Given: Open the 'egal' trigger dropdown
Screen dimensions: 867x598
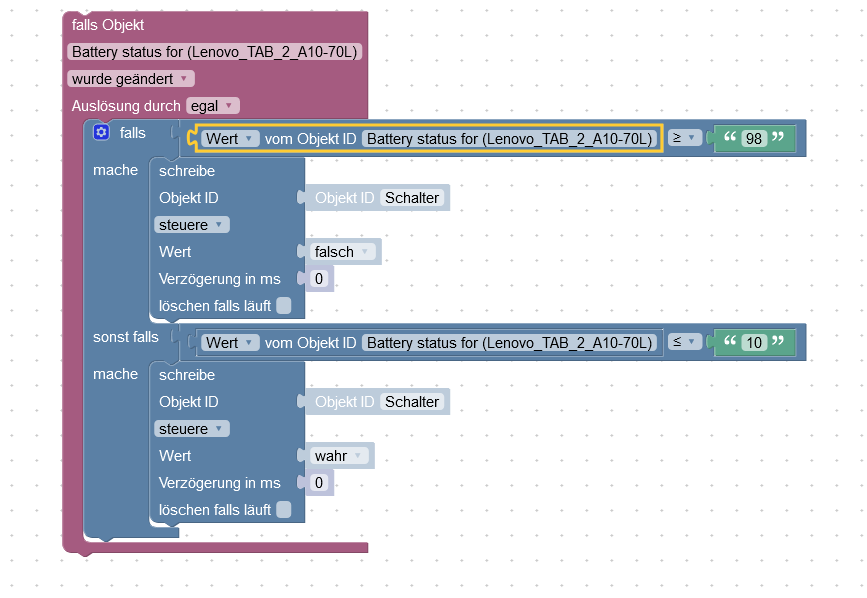Looking at the screenshot, I should click(213, 106).
